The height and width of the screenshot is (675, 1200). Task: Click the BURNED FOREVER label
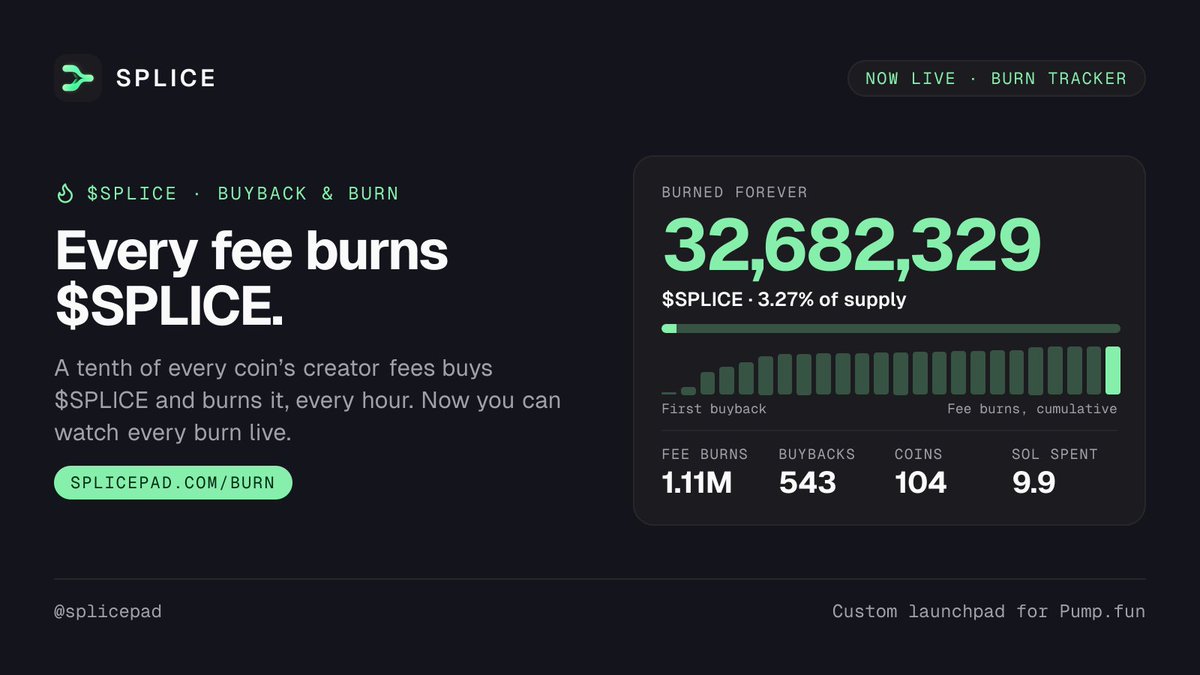734,193
